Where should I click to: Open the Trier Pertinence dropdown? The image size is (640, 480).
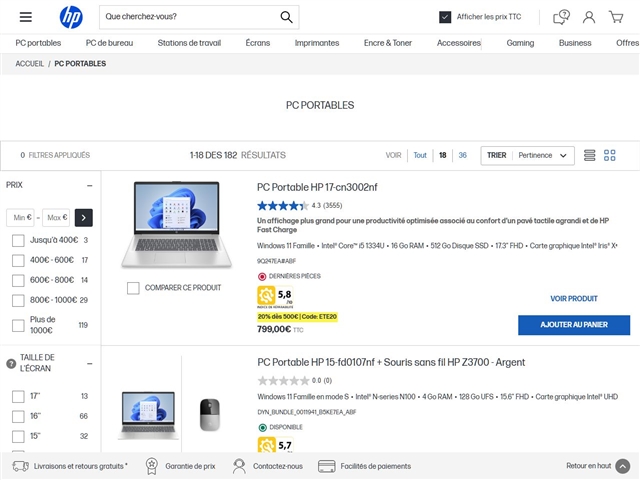527,156
